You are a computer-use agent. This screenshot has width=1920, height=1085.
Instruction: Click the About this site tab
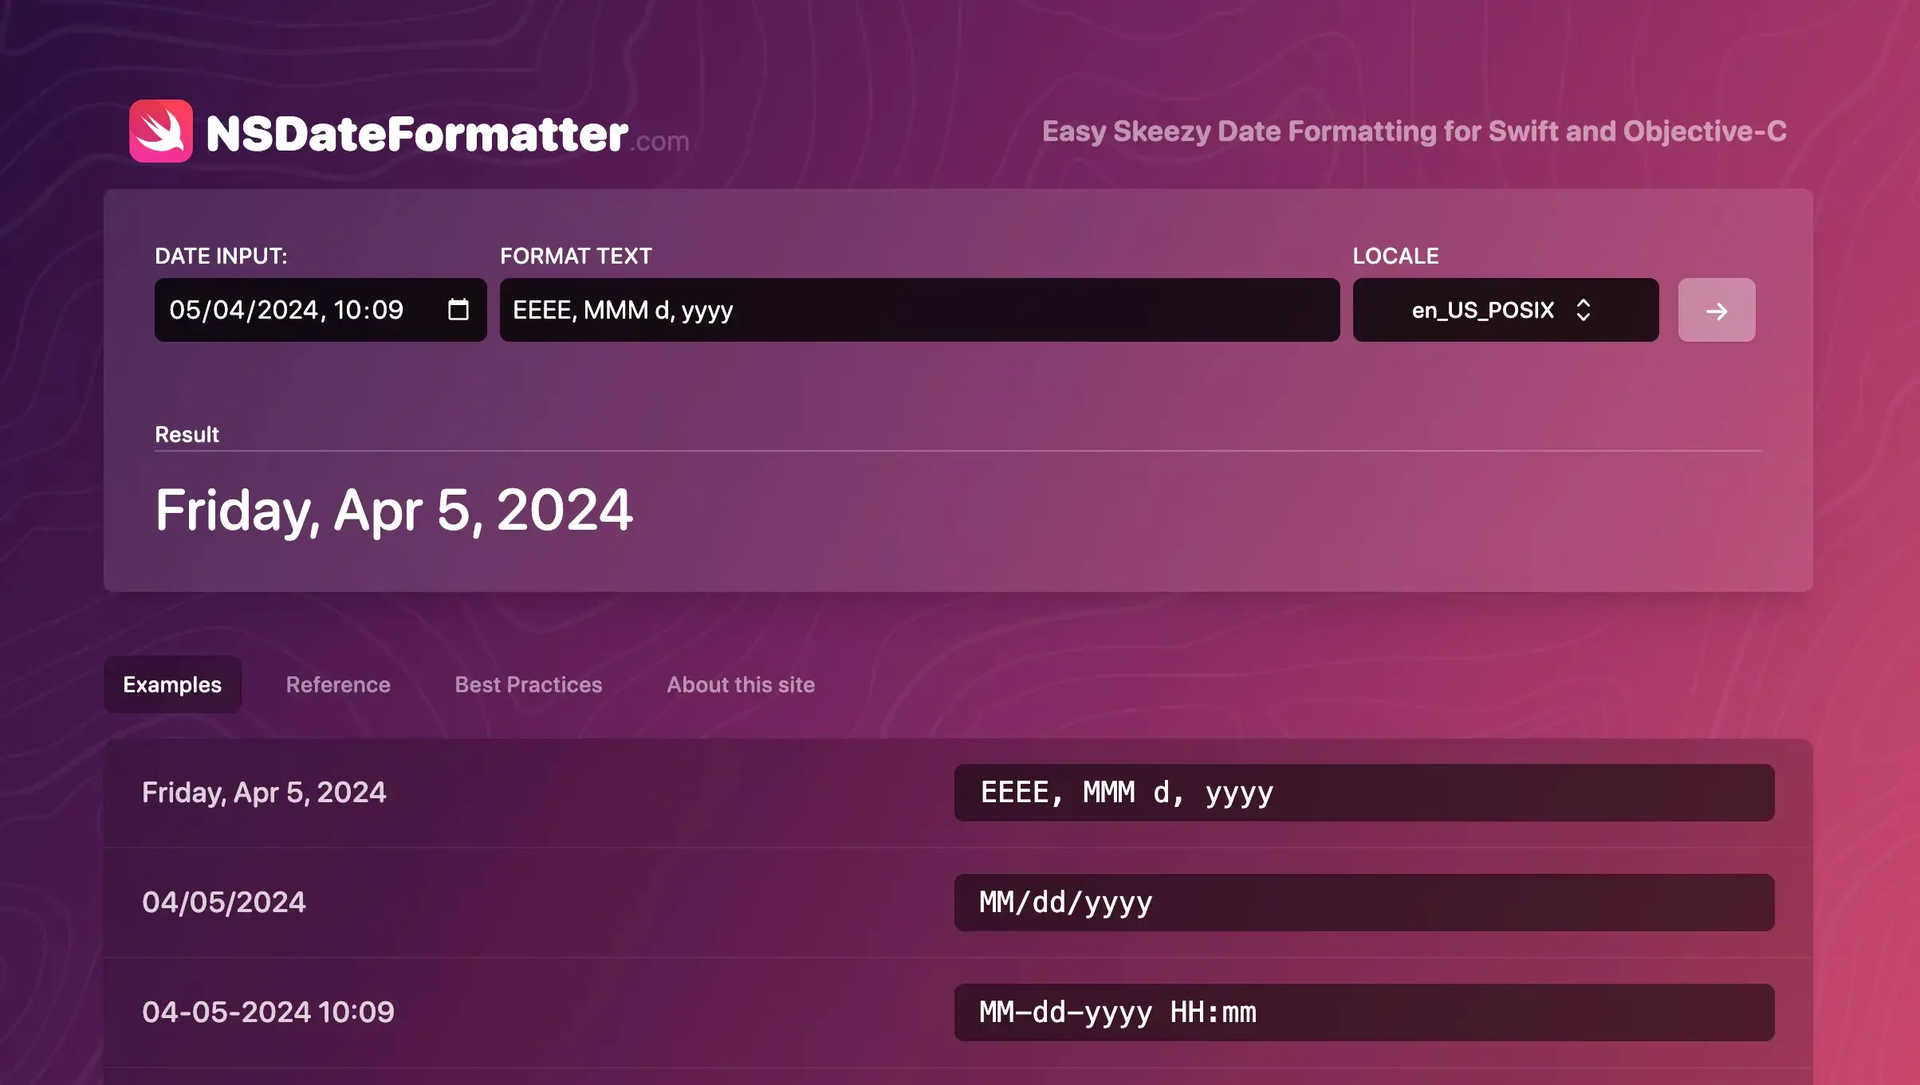tap(740, 683)
